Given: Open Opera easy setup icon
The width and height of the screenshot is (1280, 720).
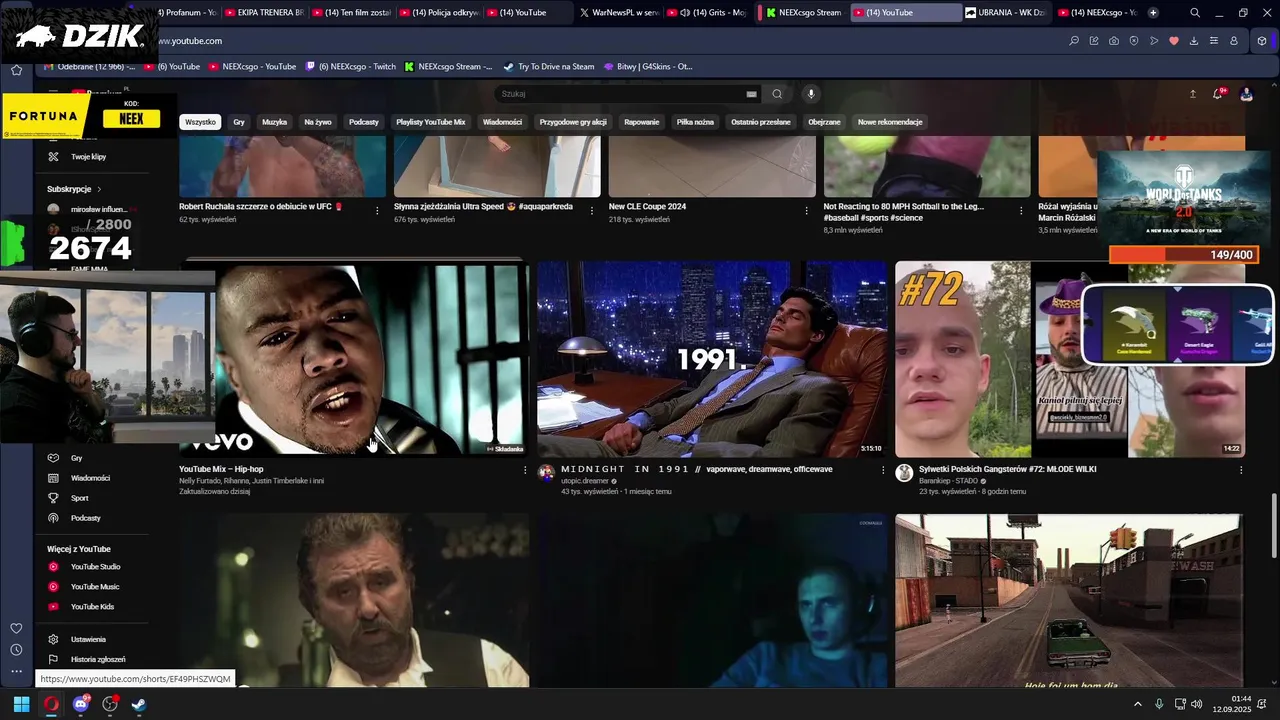Looking at the screenshot, I should 1214,41.
